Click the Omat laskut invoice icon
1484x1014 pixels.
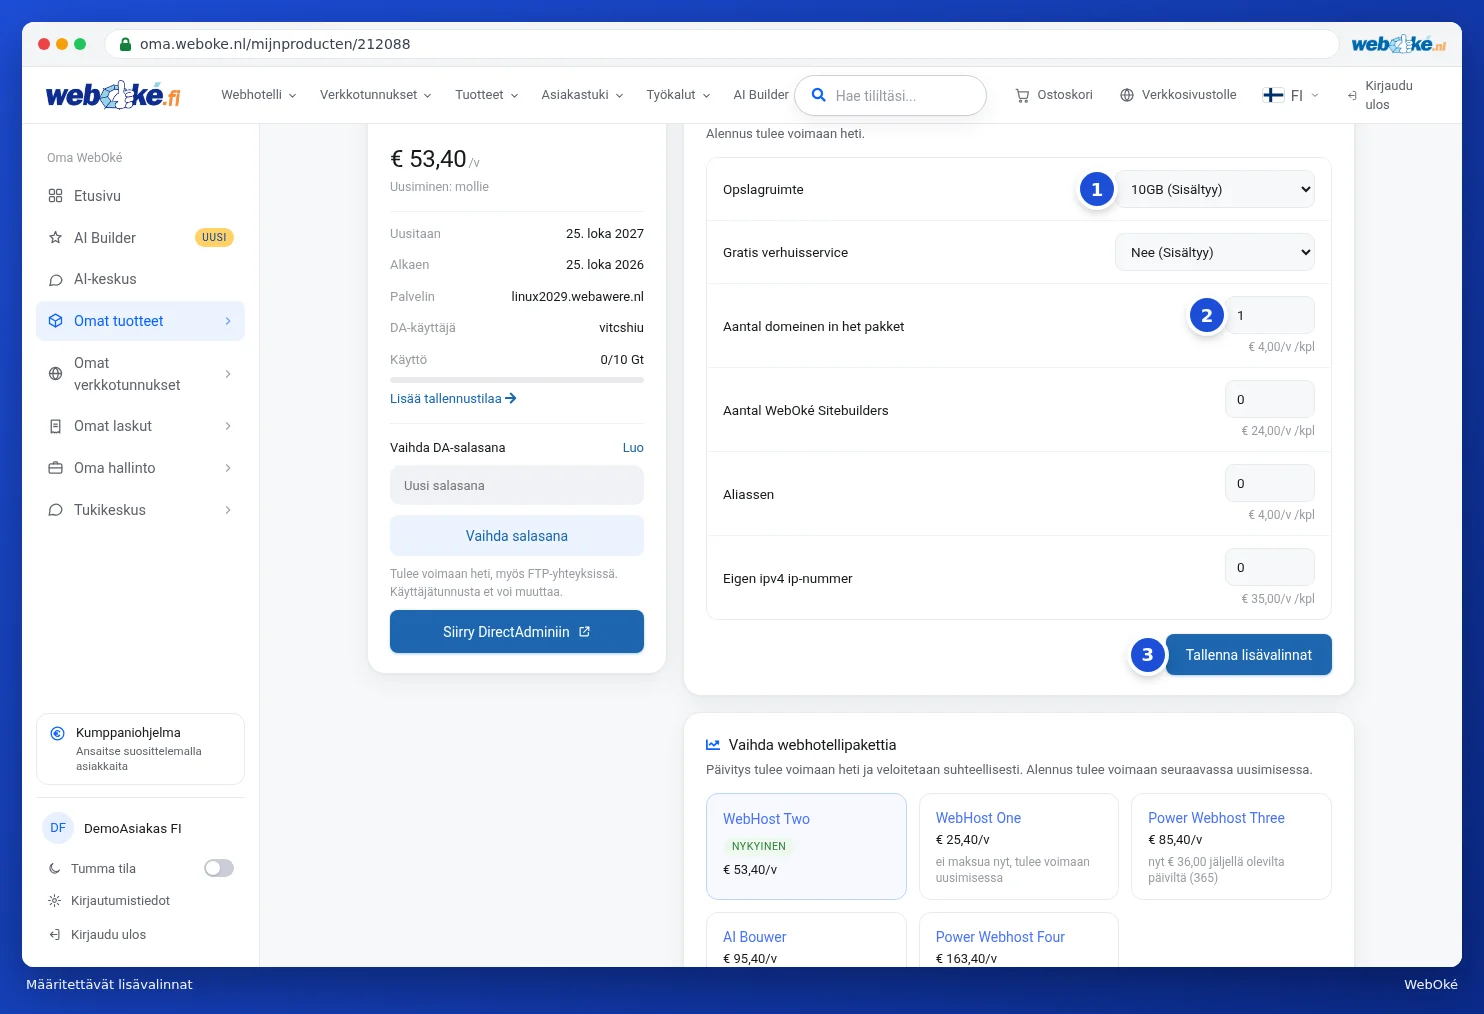point(55,426)
